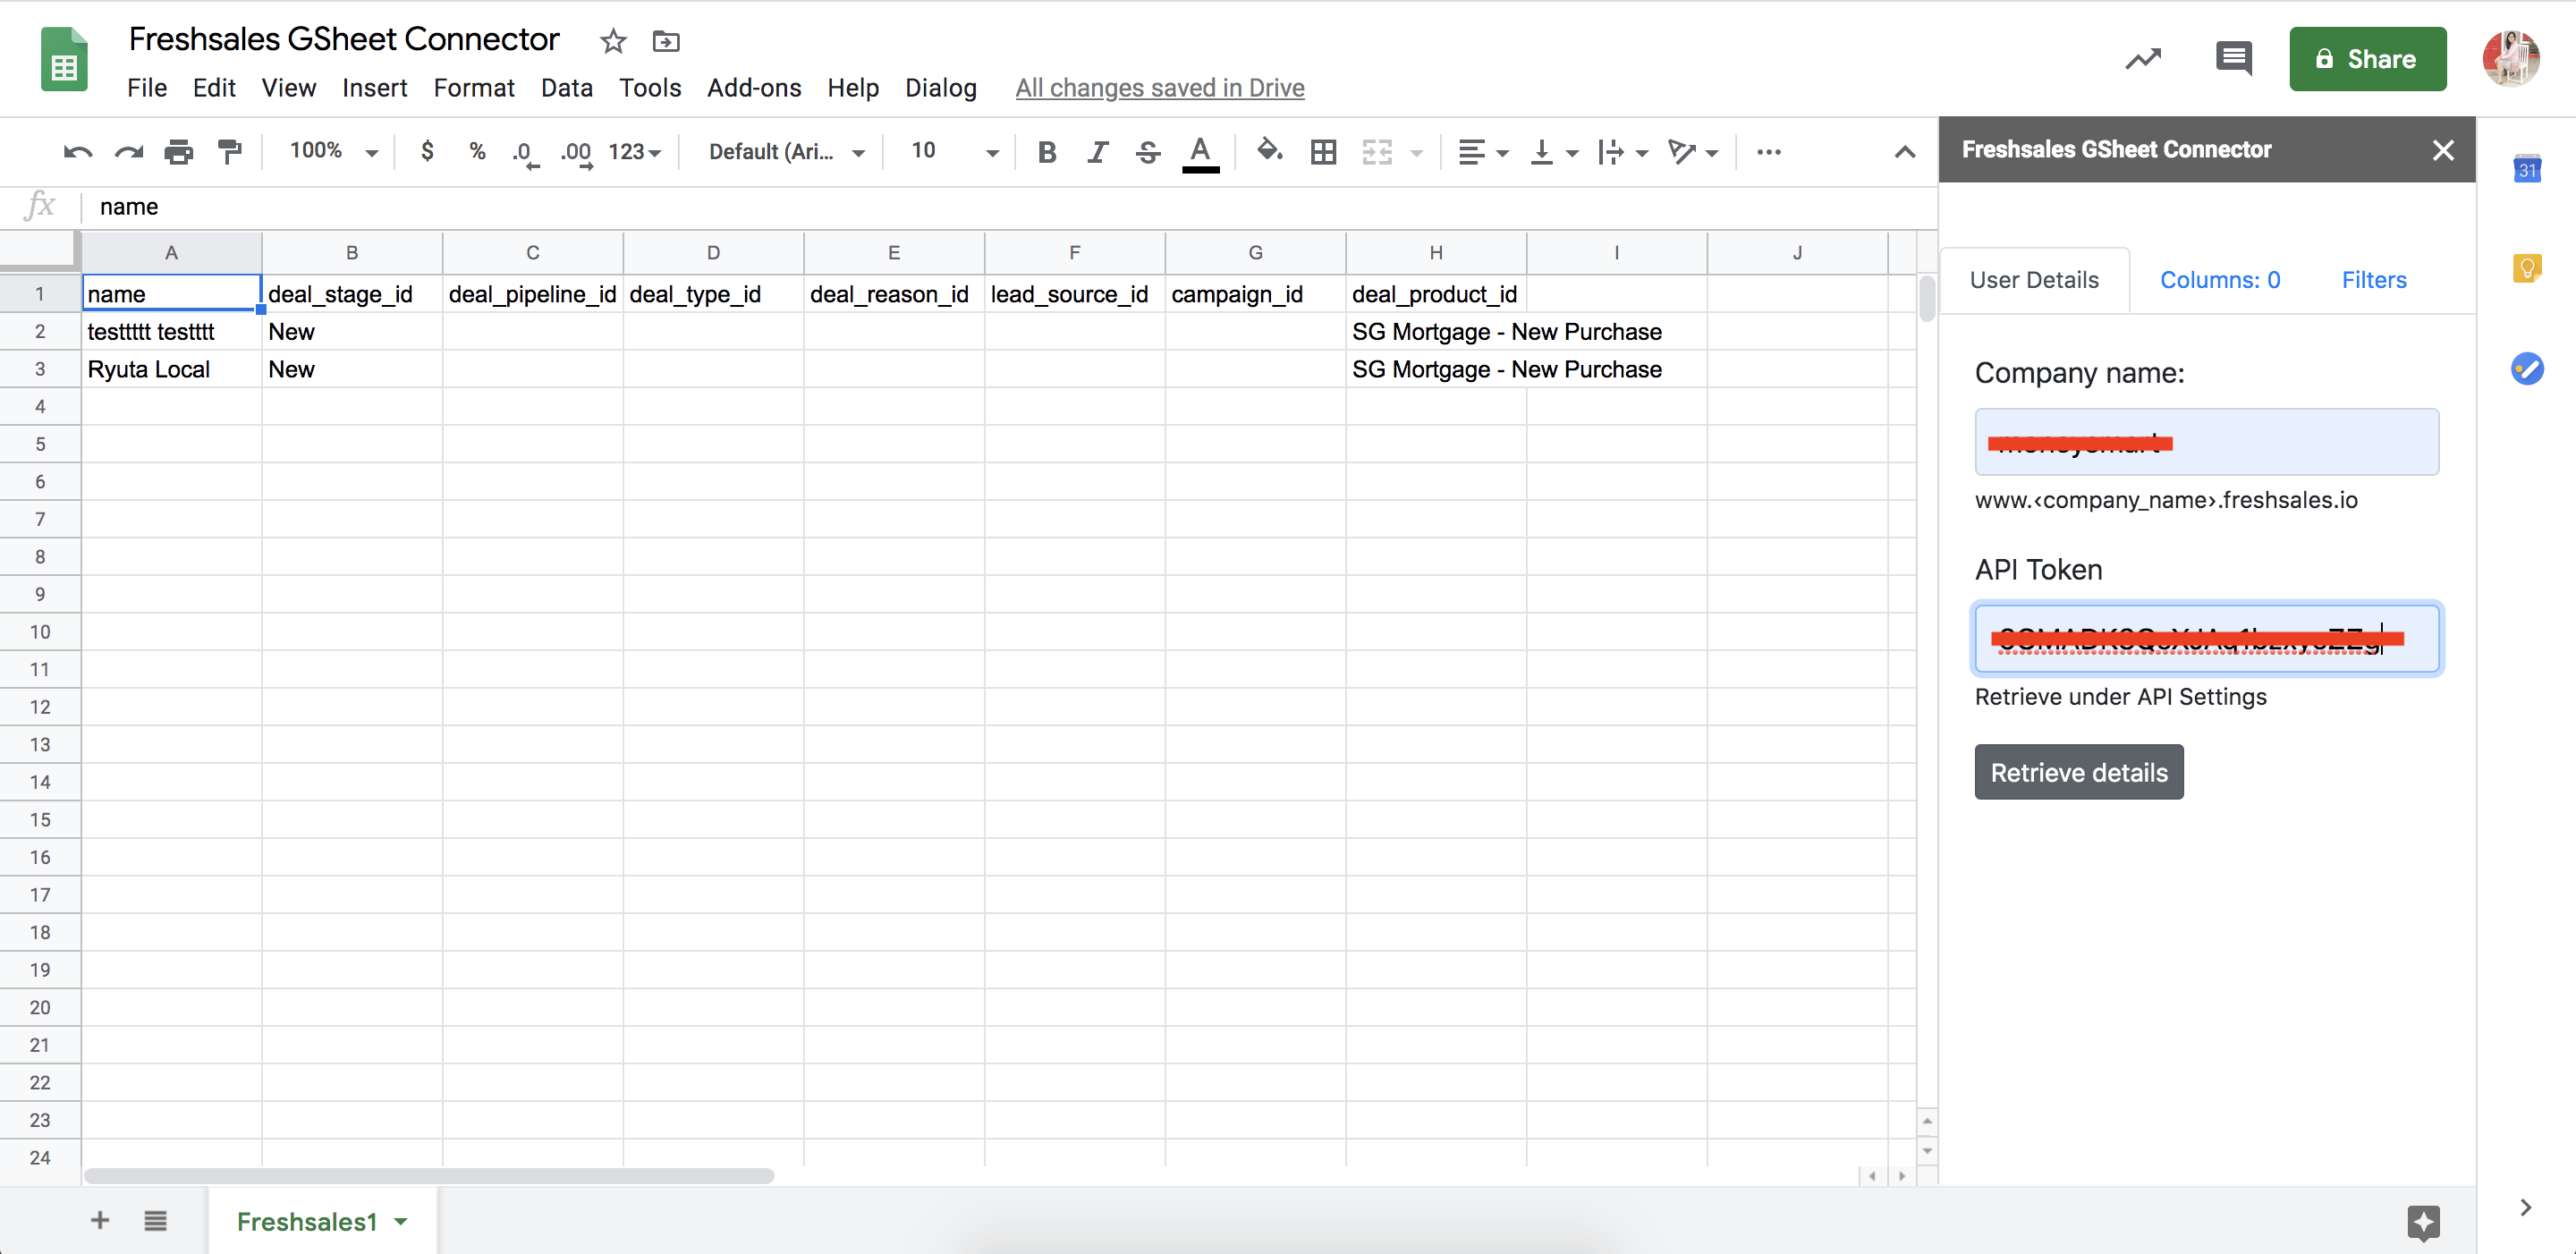Open the font size 10 dropdown

pyautogui.click(x=954, y=152)
